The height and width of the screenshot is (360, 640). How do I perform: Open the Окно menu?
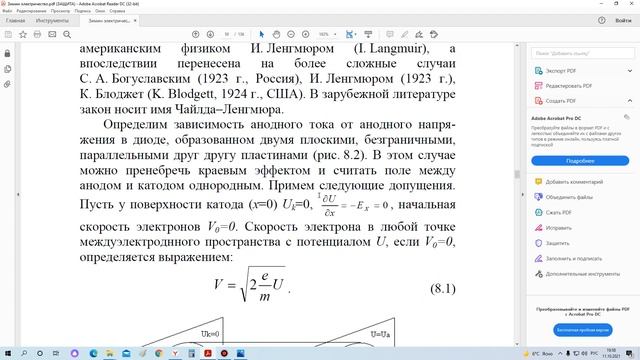[x=100, y=11]
